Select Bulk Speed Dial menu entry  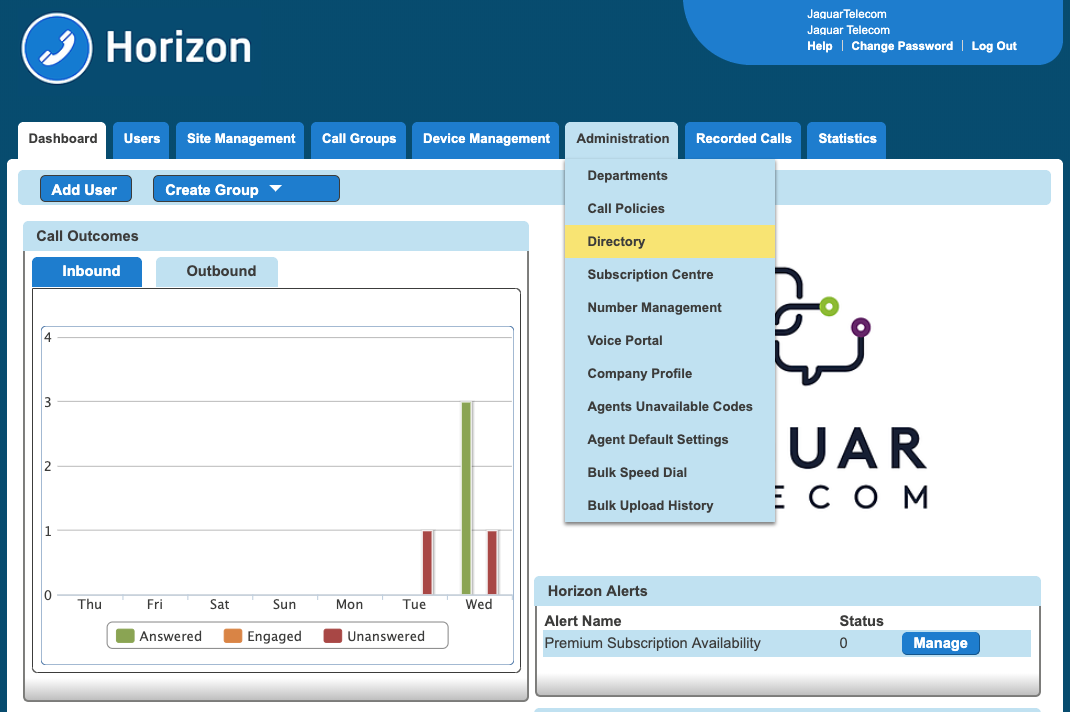637,473
